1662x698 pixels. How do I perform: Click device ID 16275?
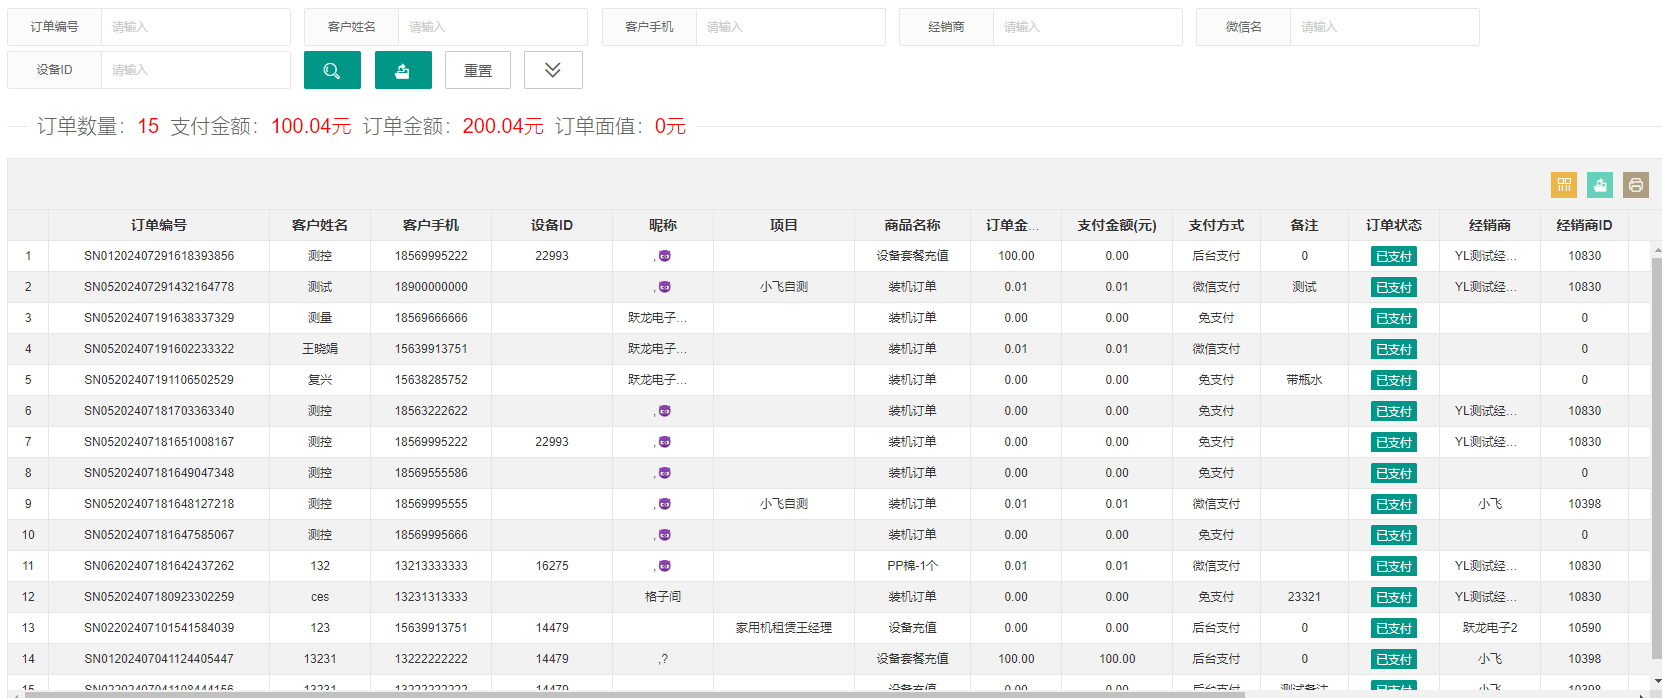coord(552,566)
